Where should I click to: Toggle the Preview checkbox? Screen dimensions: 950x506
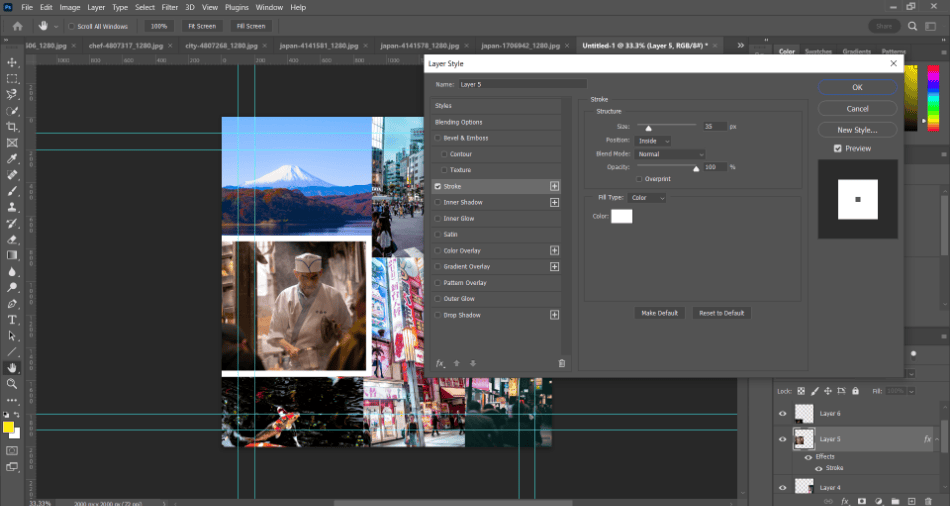[838, 148]
